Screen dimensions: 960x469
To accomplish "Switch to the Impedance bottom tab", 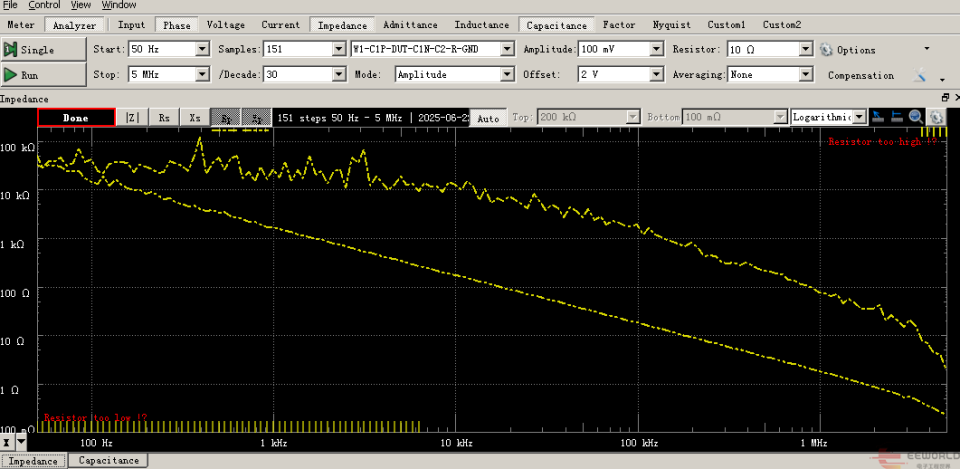I will point(34,460).
